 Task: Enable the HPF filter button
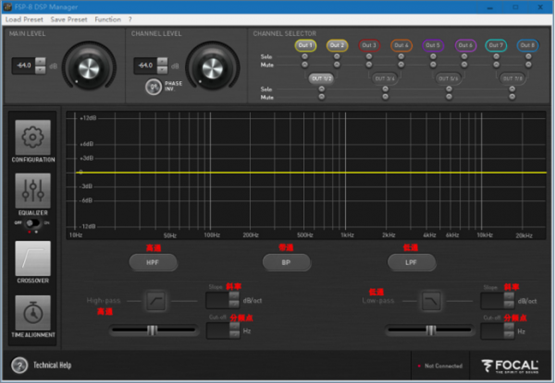pos(153,263)
